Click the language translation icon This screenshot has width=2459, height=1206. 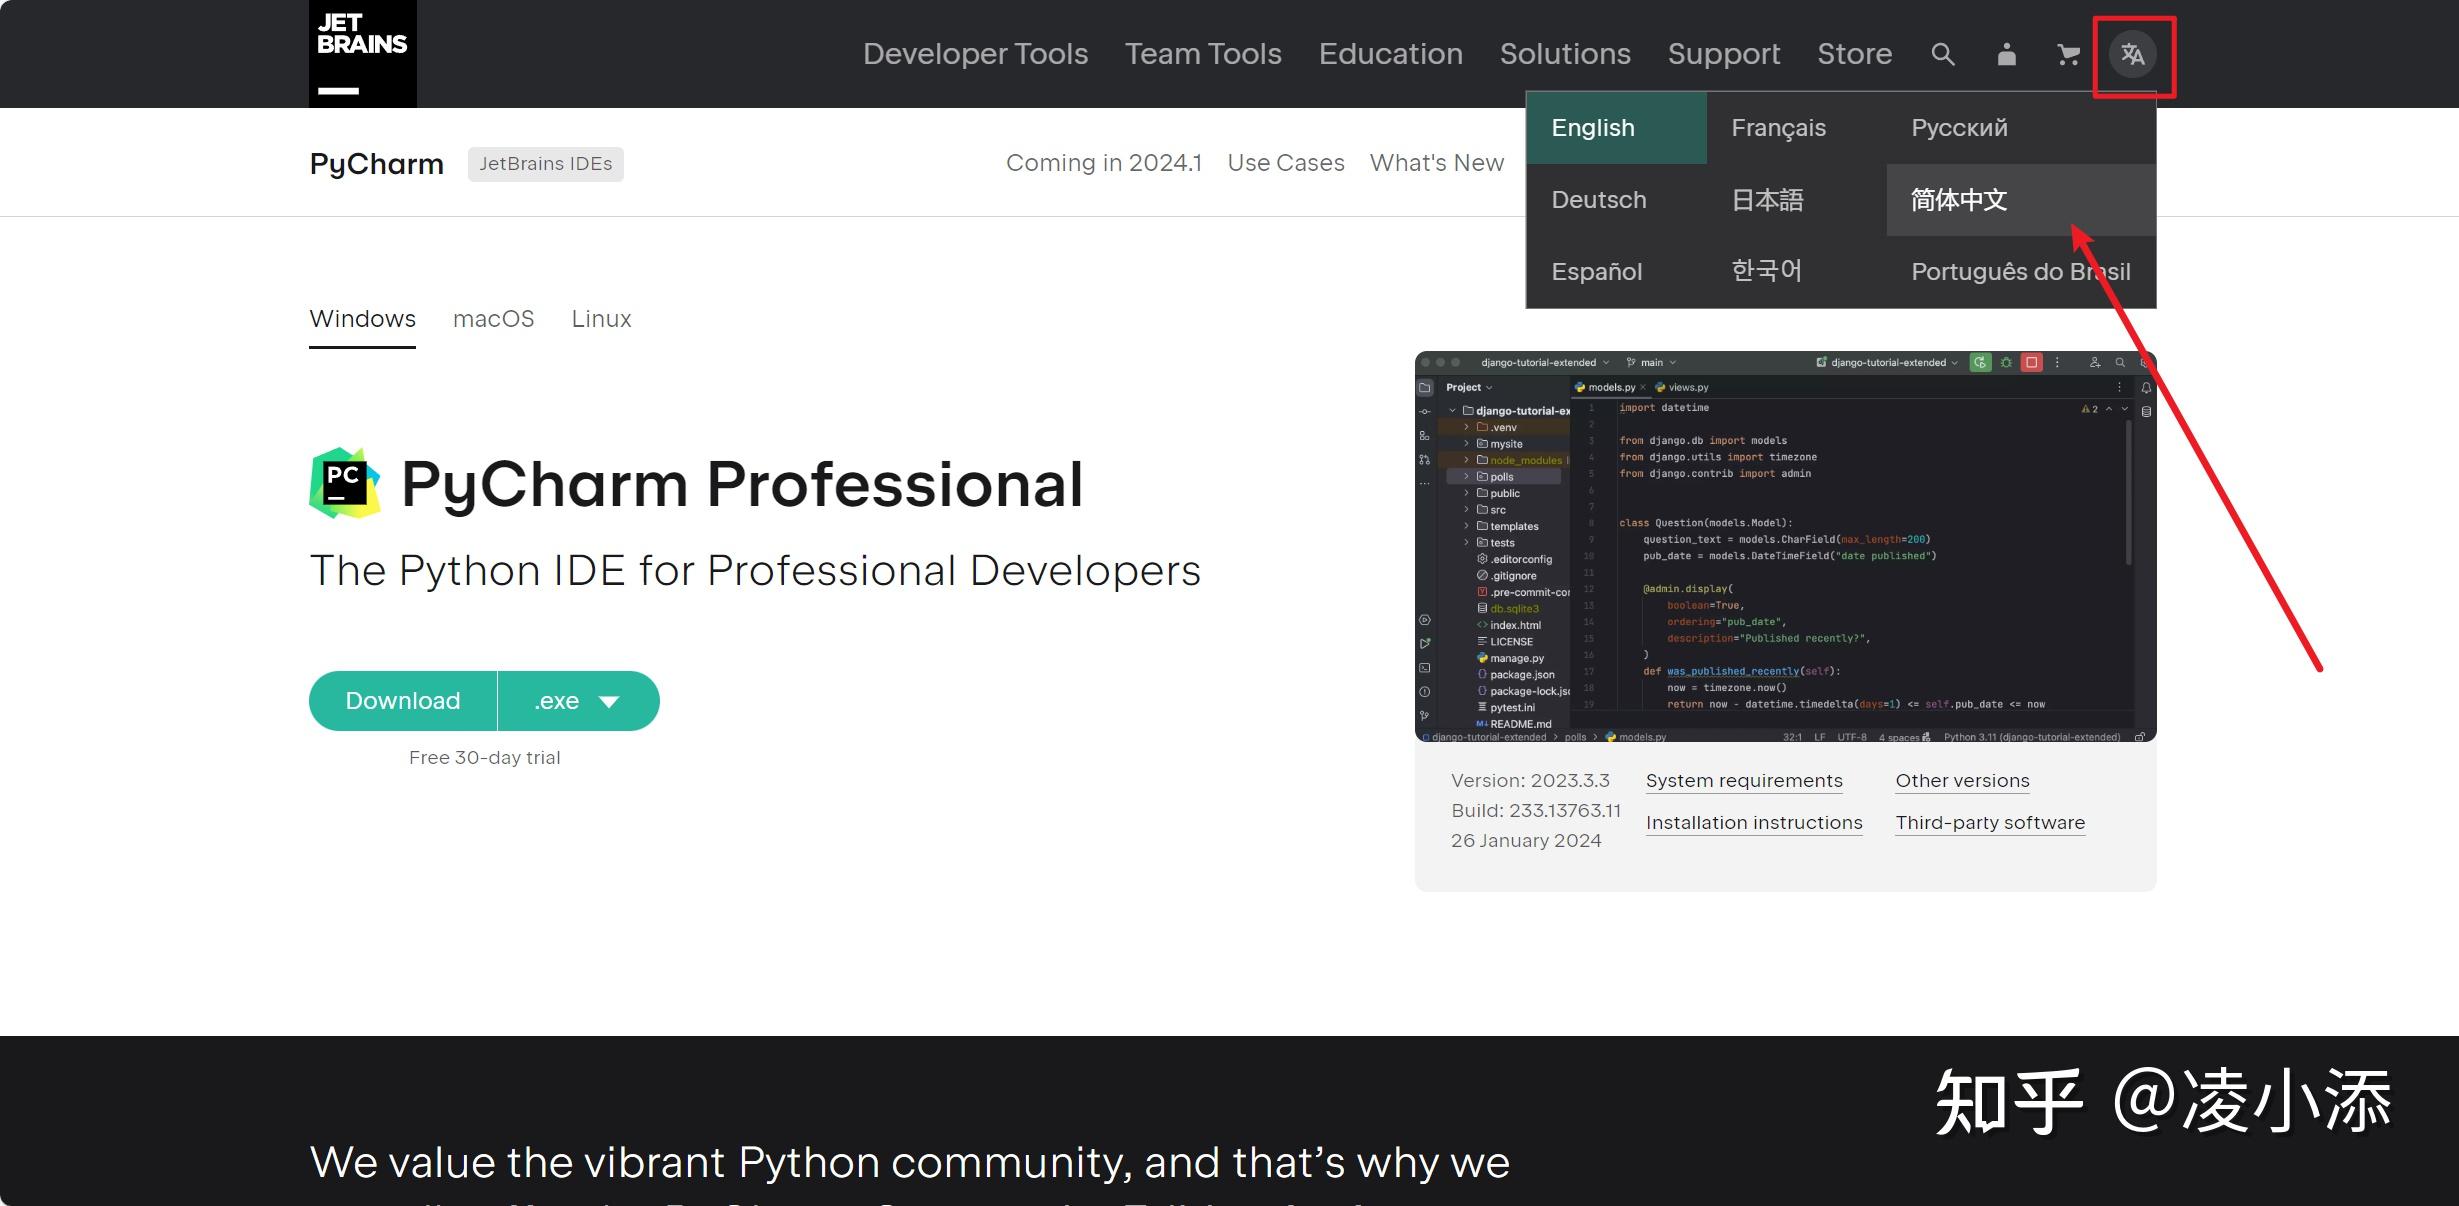click(x=2133, y=54)
